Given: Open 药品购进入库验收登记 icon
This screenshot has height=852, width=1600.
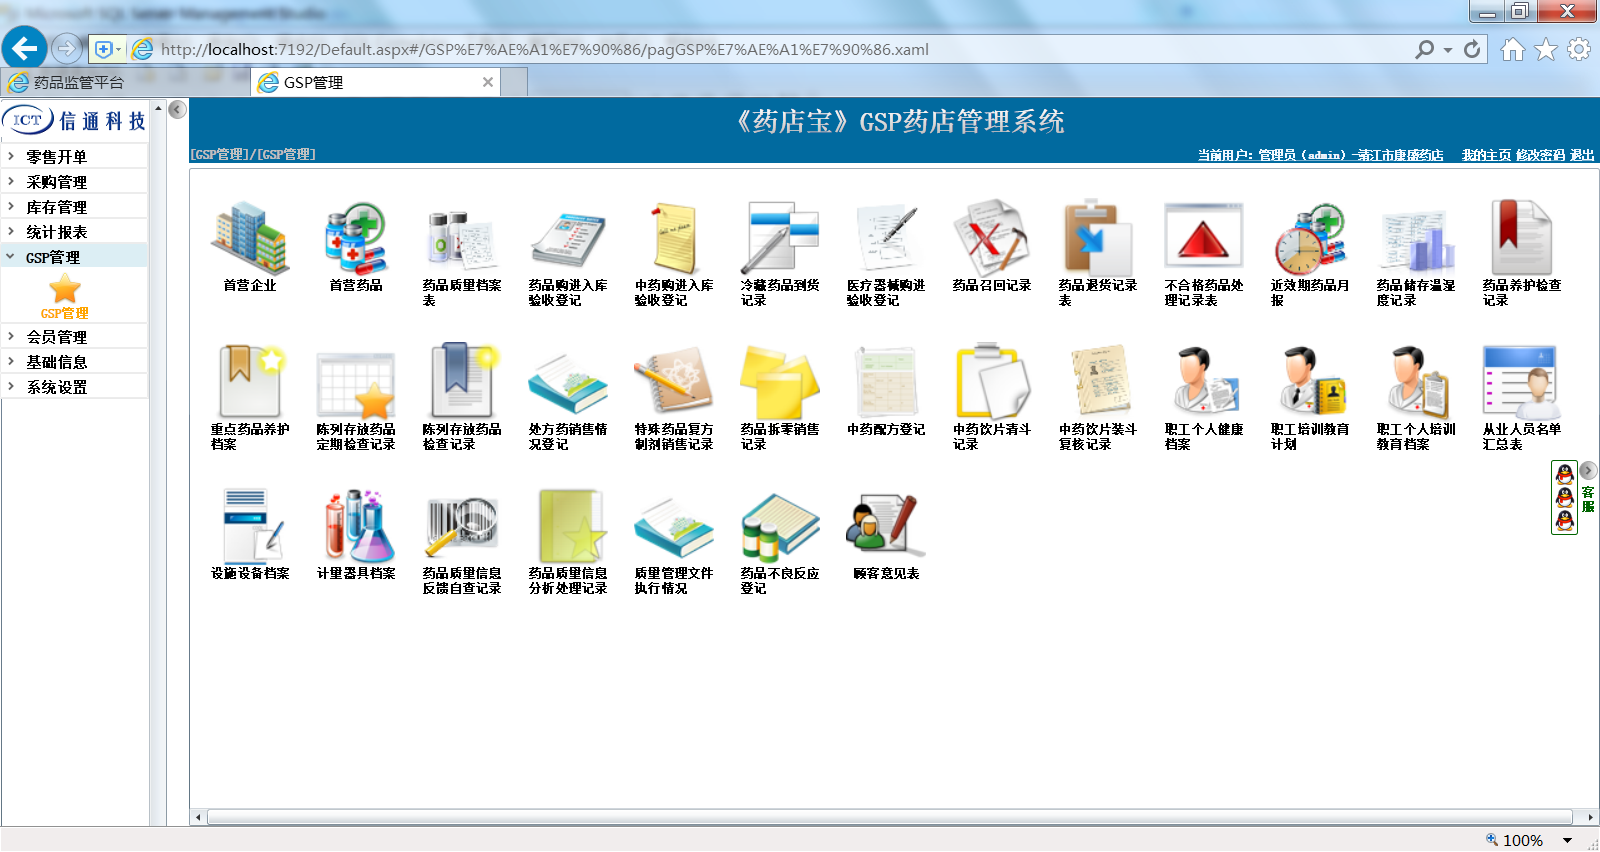Looking at the screenshot, I should [x=568, y=240].
